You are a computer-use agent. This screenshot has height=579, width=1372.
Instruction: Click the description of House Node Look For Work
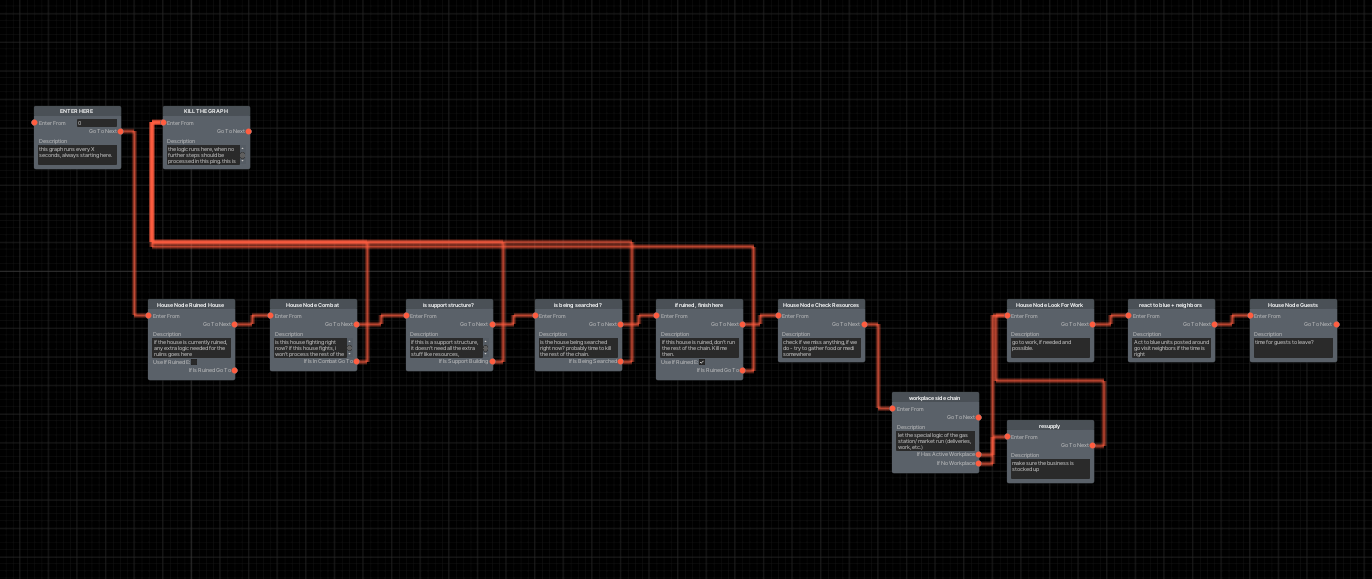1048,347
